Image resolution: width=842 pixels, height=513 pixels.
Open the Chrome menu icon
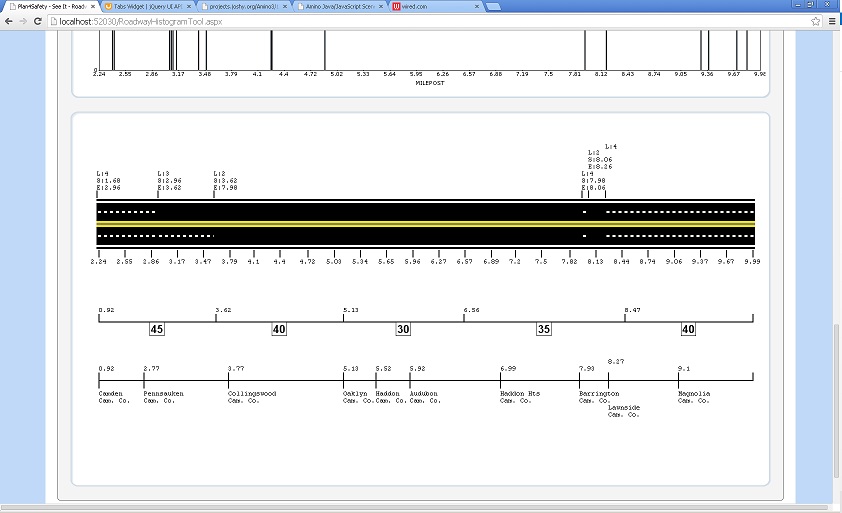coord(832,21)
